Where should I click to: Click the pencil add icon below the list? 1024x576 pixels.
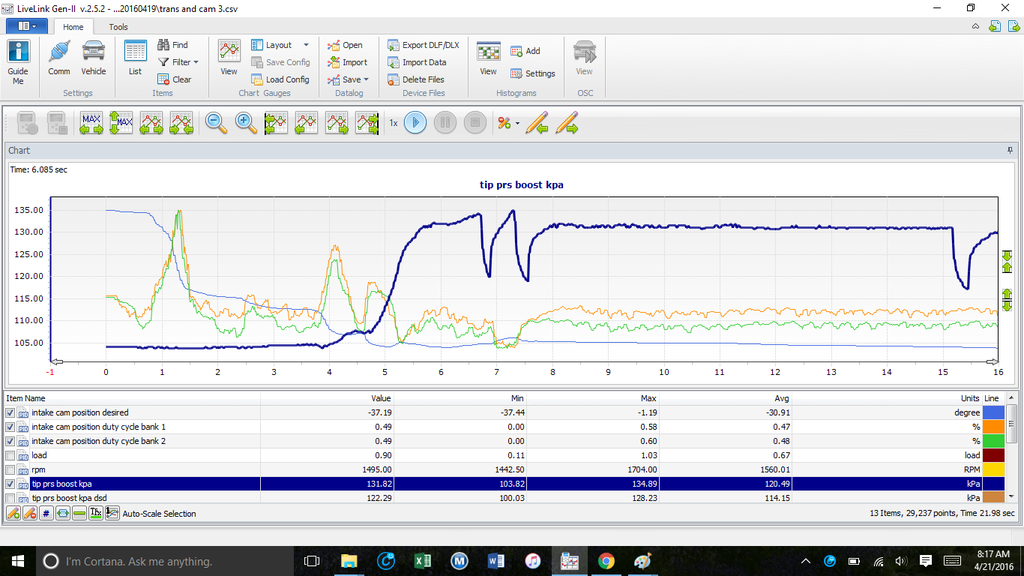pos(13,513)
